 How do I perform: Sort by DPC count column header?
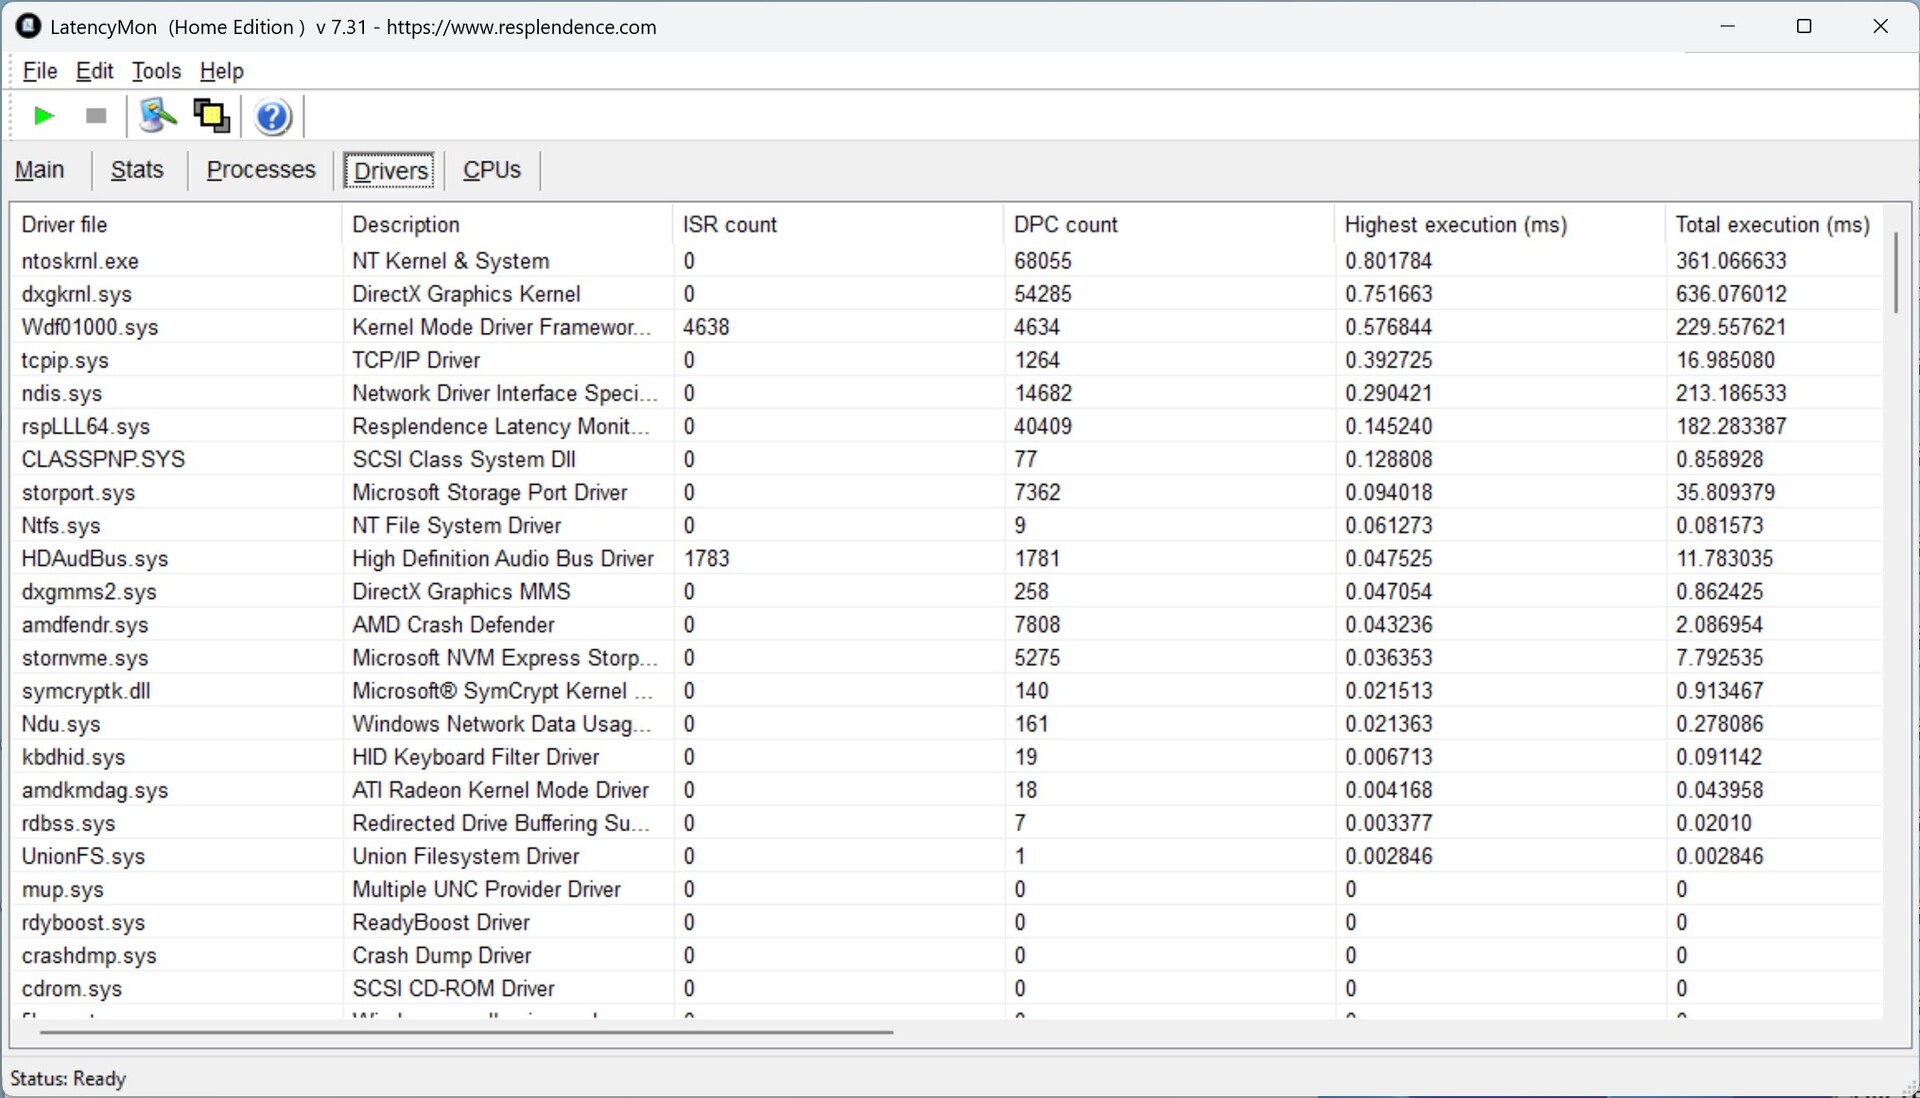[1065, 225]
